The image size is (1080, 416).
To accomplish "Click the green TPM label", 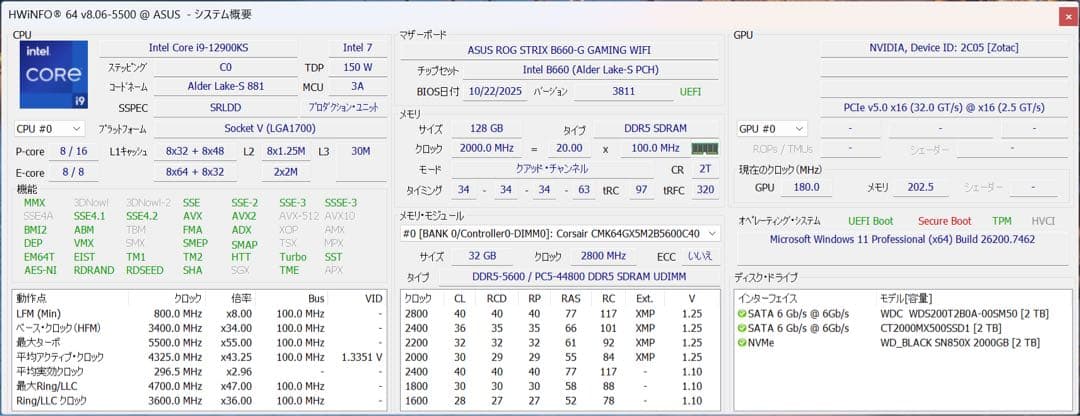I will [1002, 221].
